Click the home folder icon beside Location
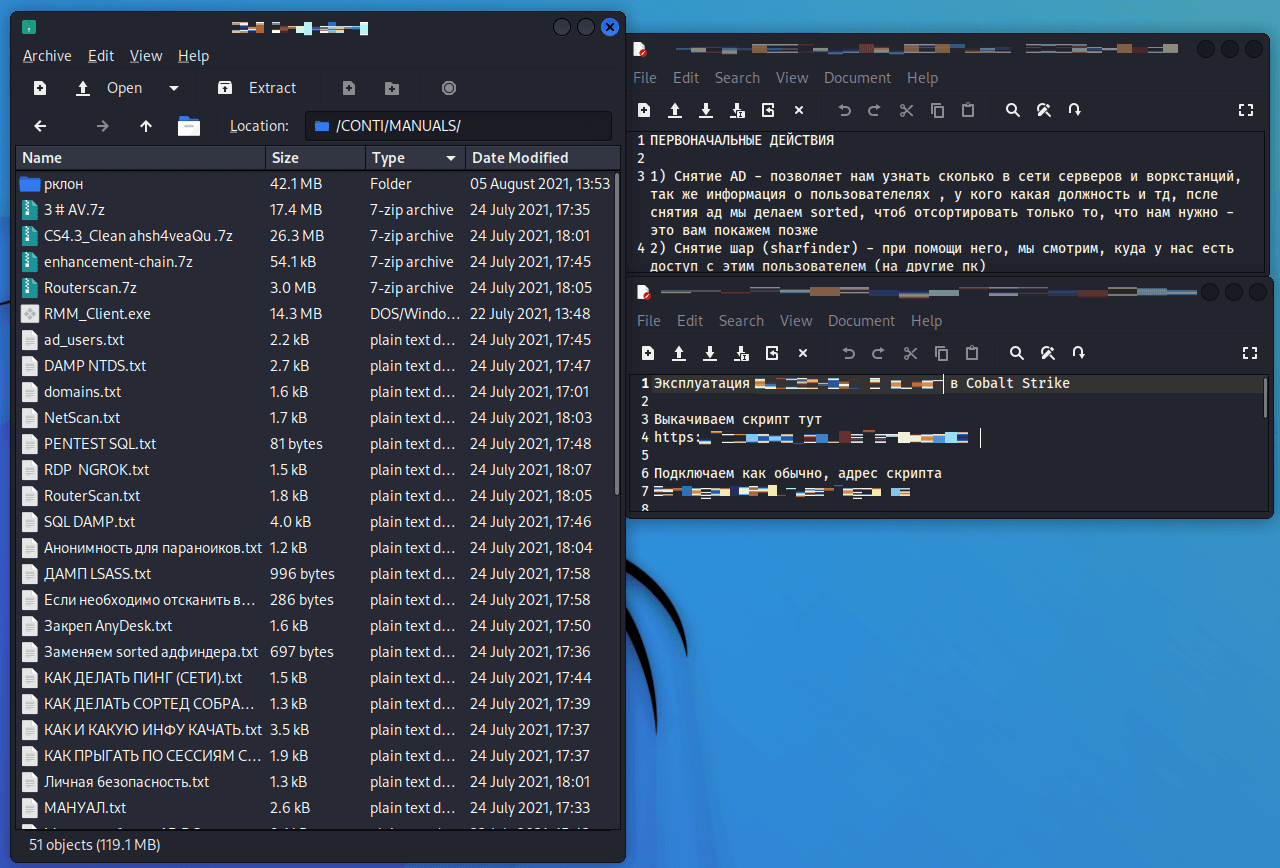The height and width of the screenshot is (868, 1280). pos(189,126)
